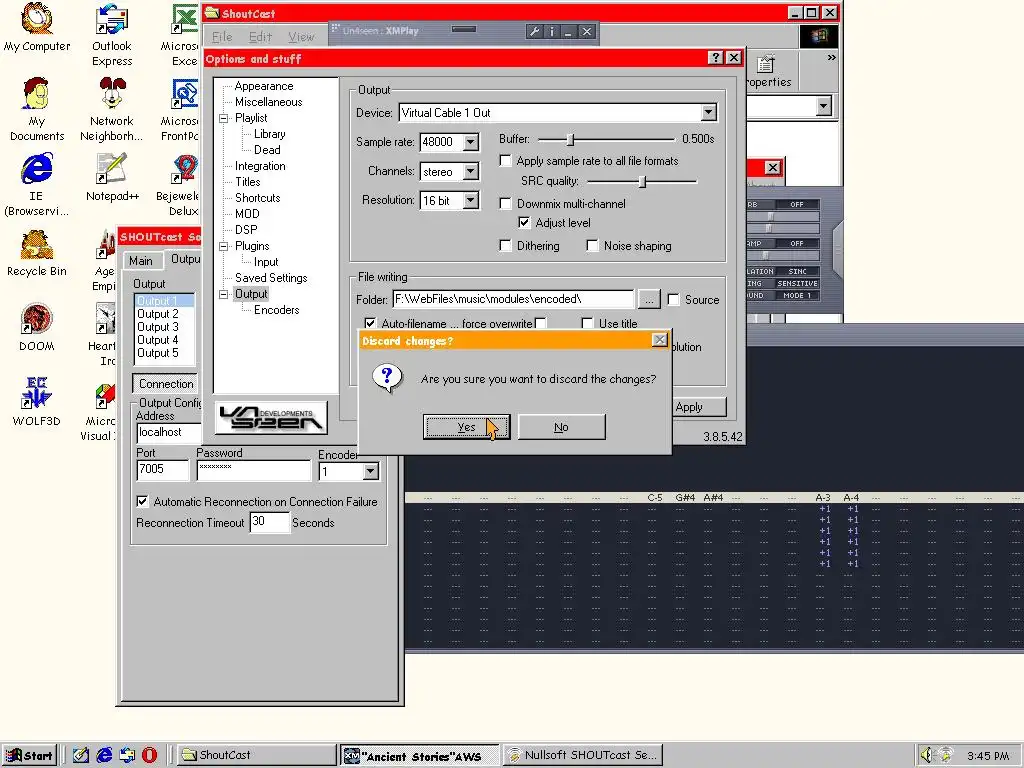Image resolution: width=1024 pixels, height=768 pixels.
Task: Click the Port field showing 7005
Action: (163, 470)
